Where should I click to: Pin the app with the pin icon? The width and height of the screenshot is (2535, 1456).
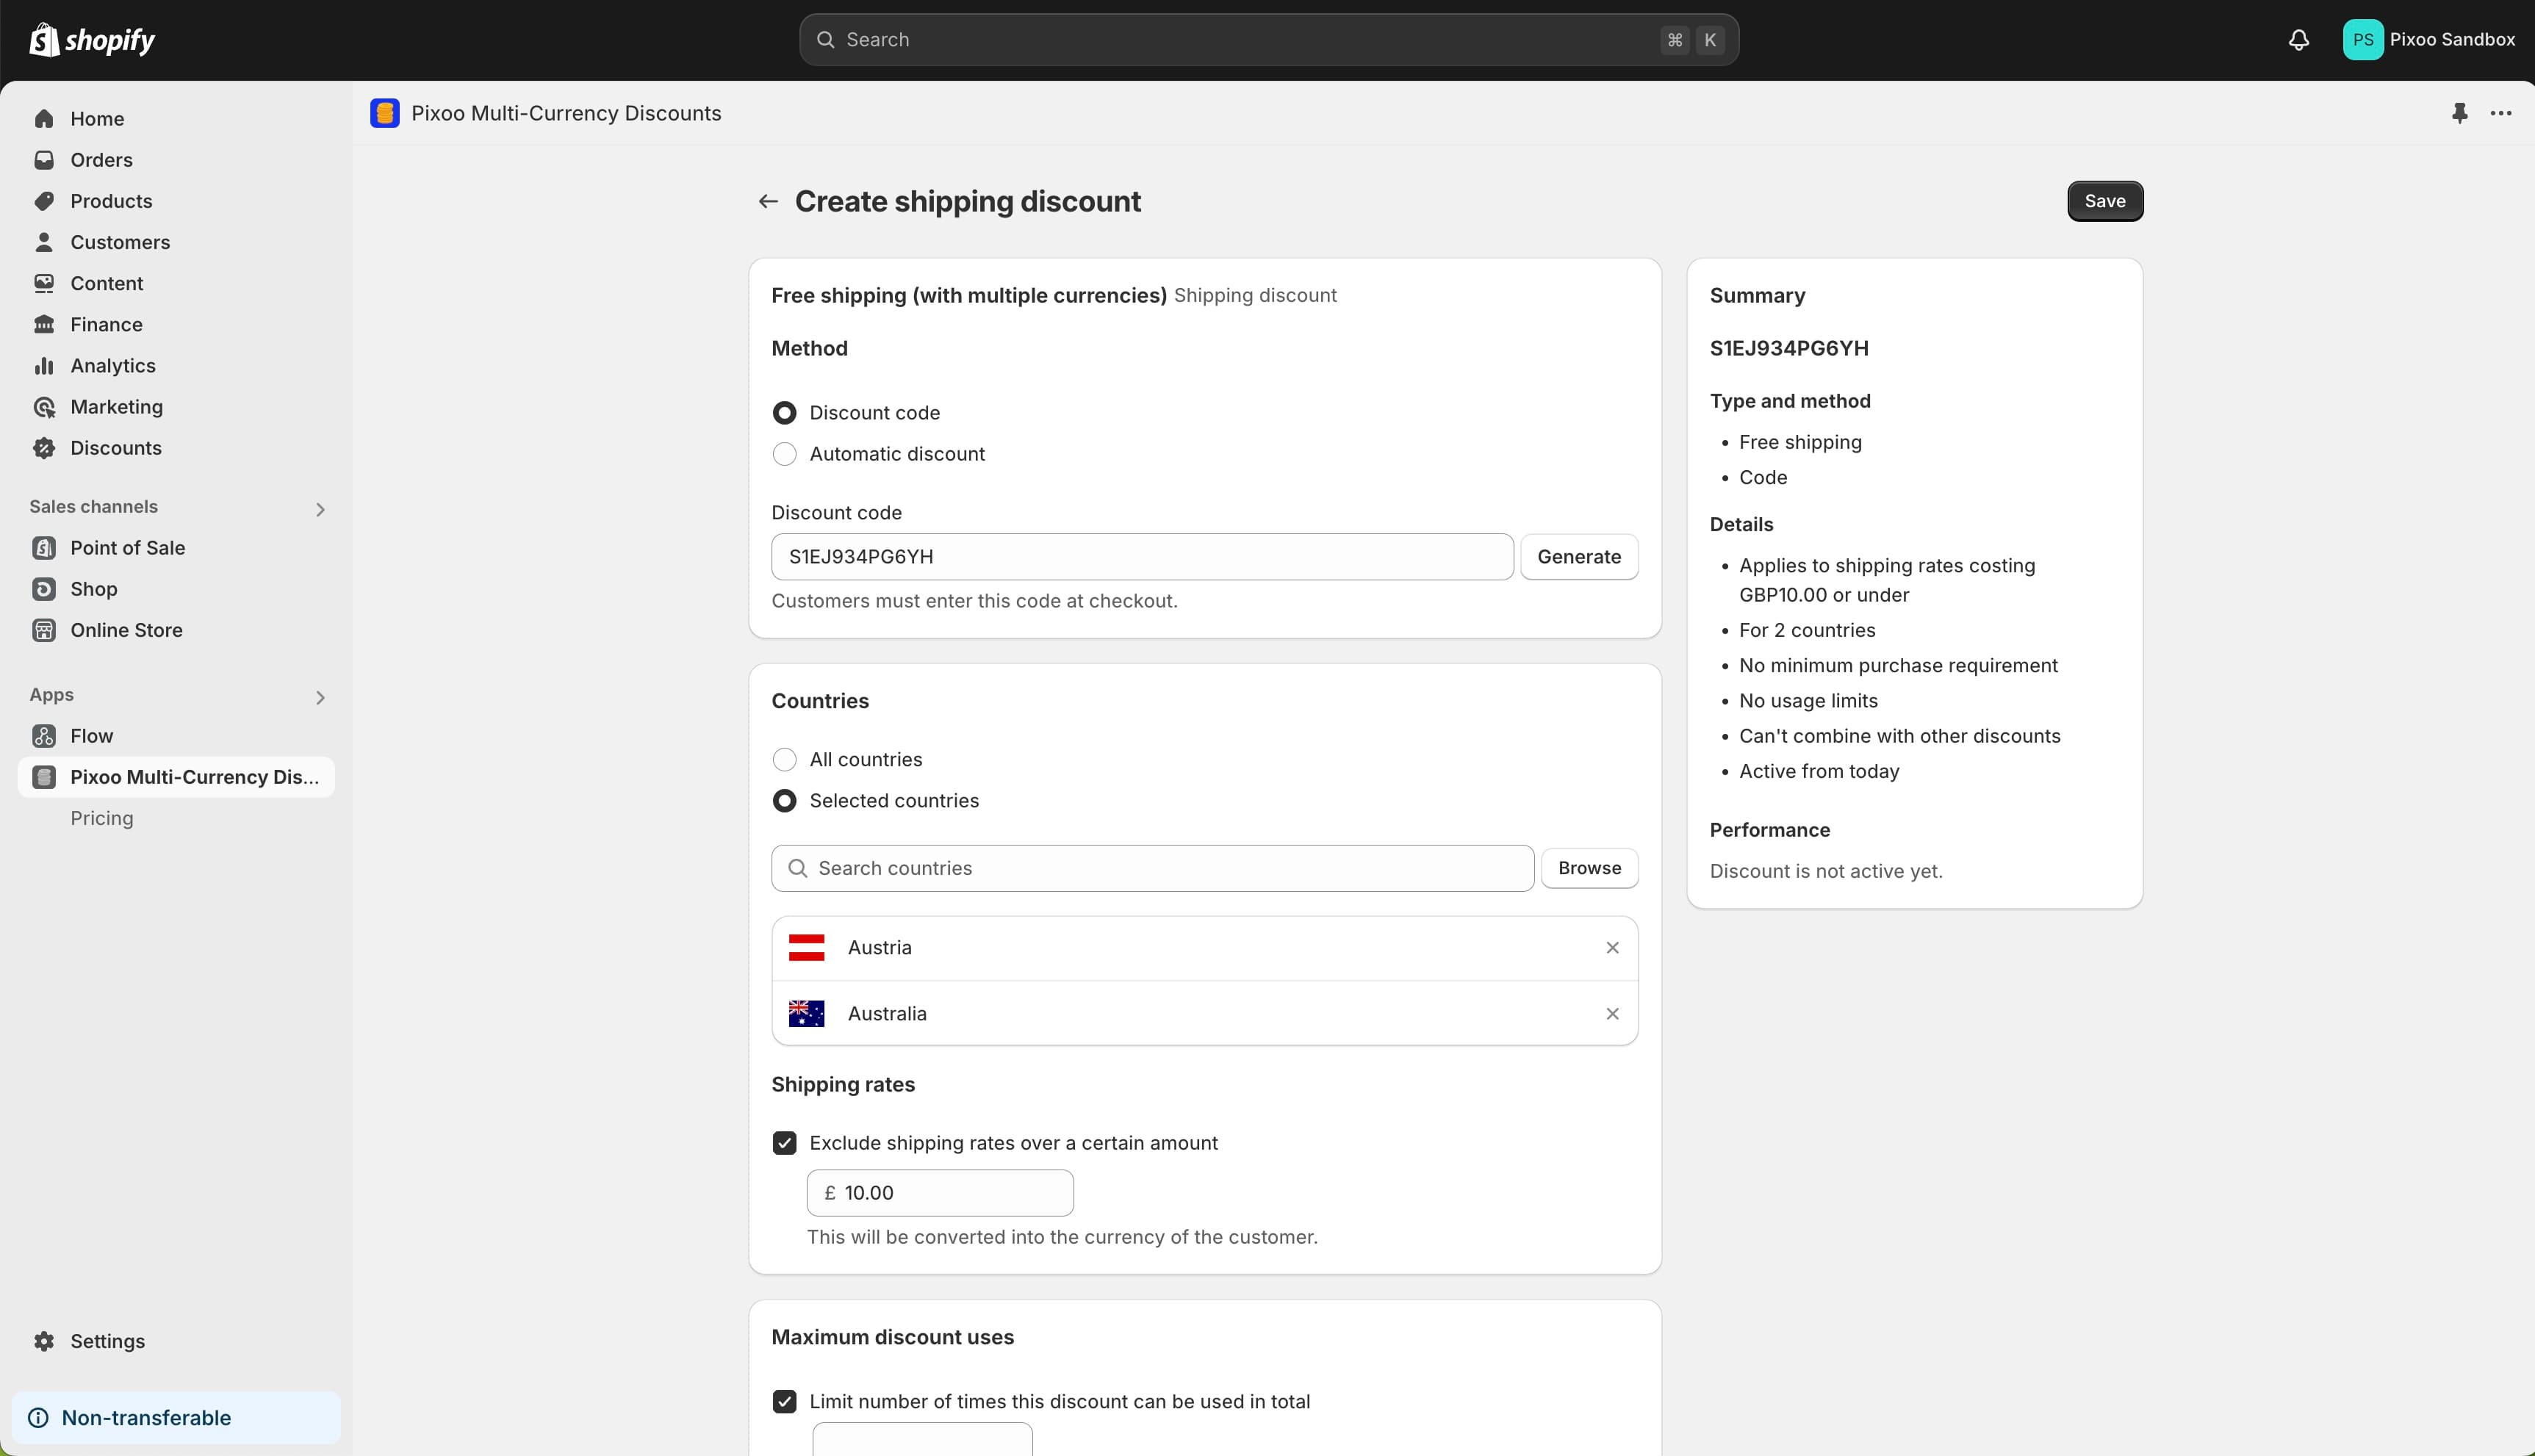pyautogui.click(x=2459, y=113)
